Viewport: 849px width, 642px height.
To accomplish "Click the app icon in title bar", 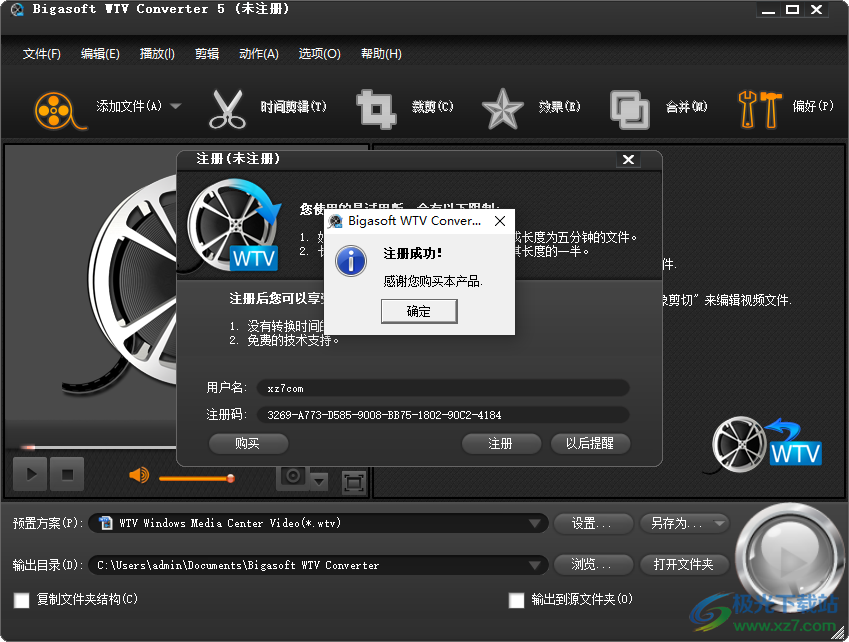I will click(17, 9).
